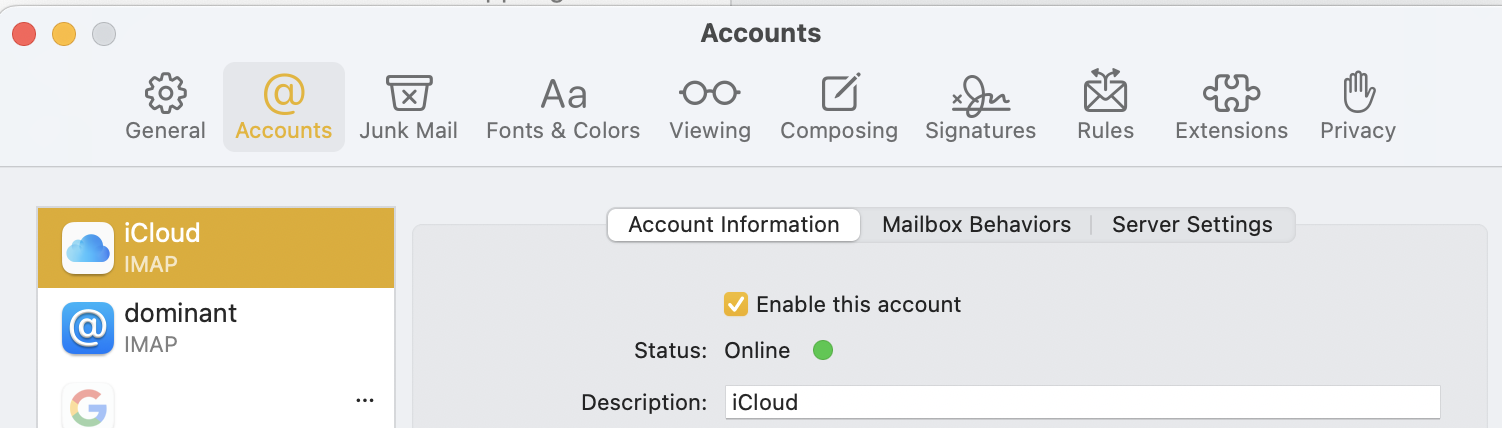Open Signatures preferences icon
The height and width of the screenshot is (428, 1502).
[980, 94]
